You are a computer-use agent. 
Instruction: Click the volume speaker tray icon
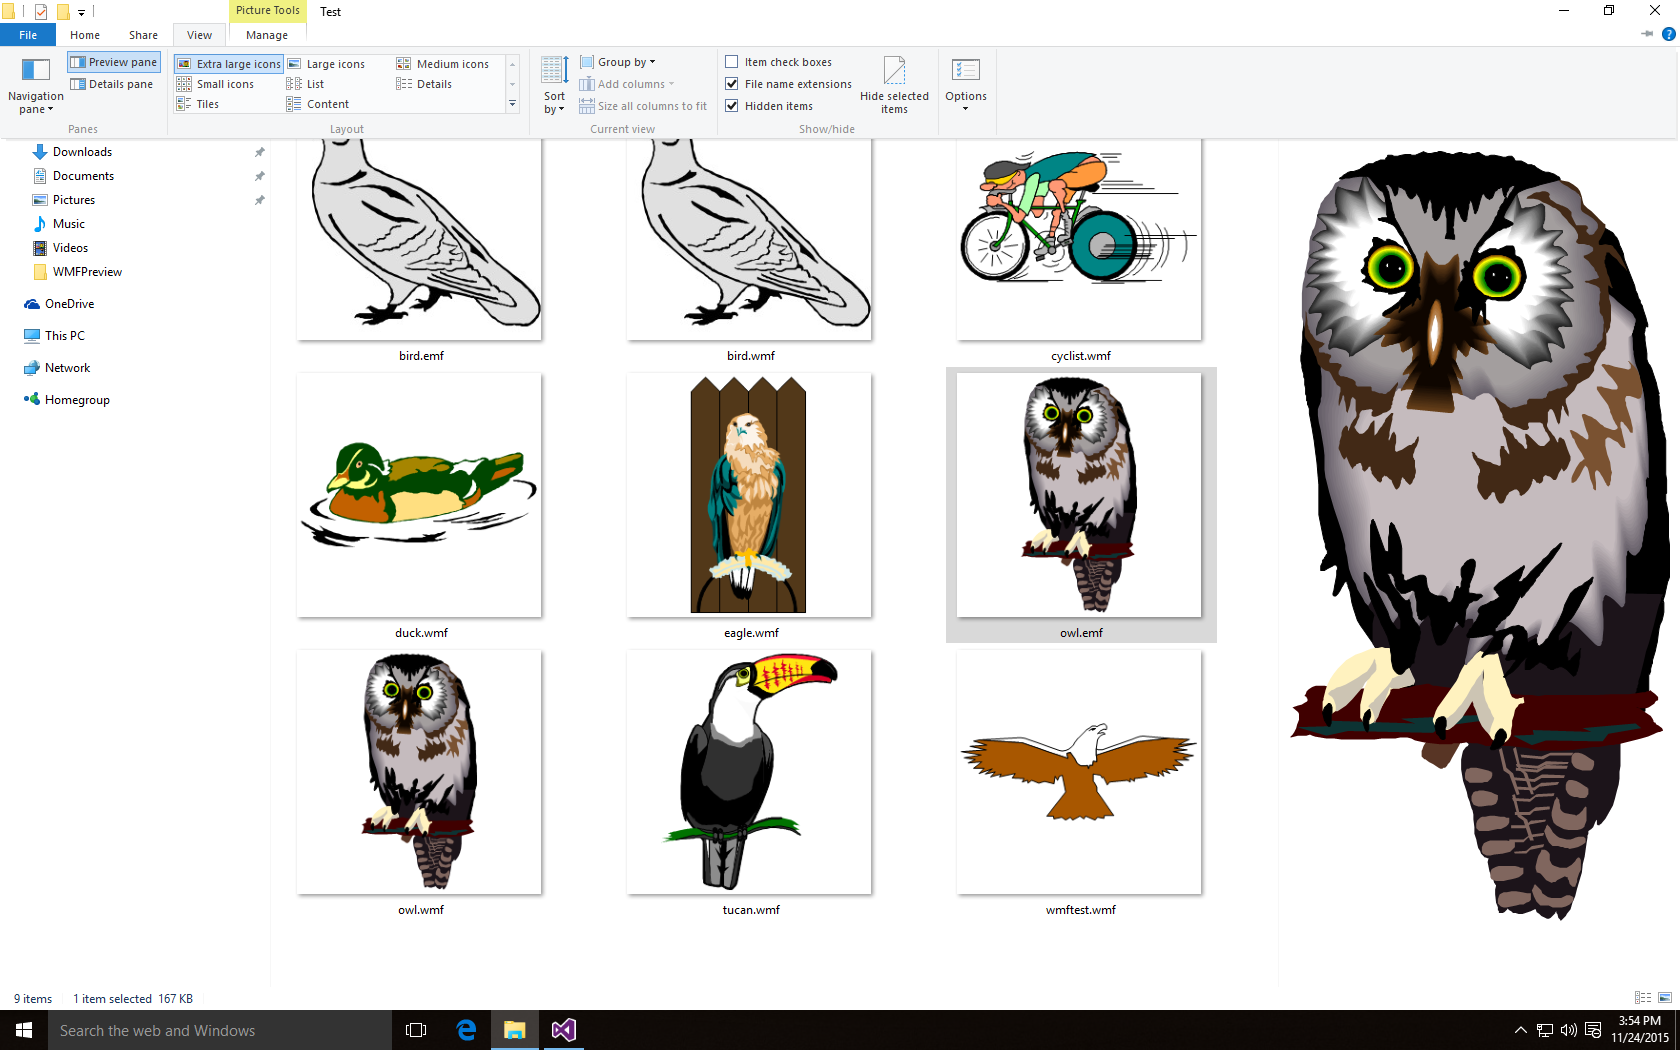point(1568,1030)
